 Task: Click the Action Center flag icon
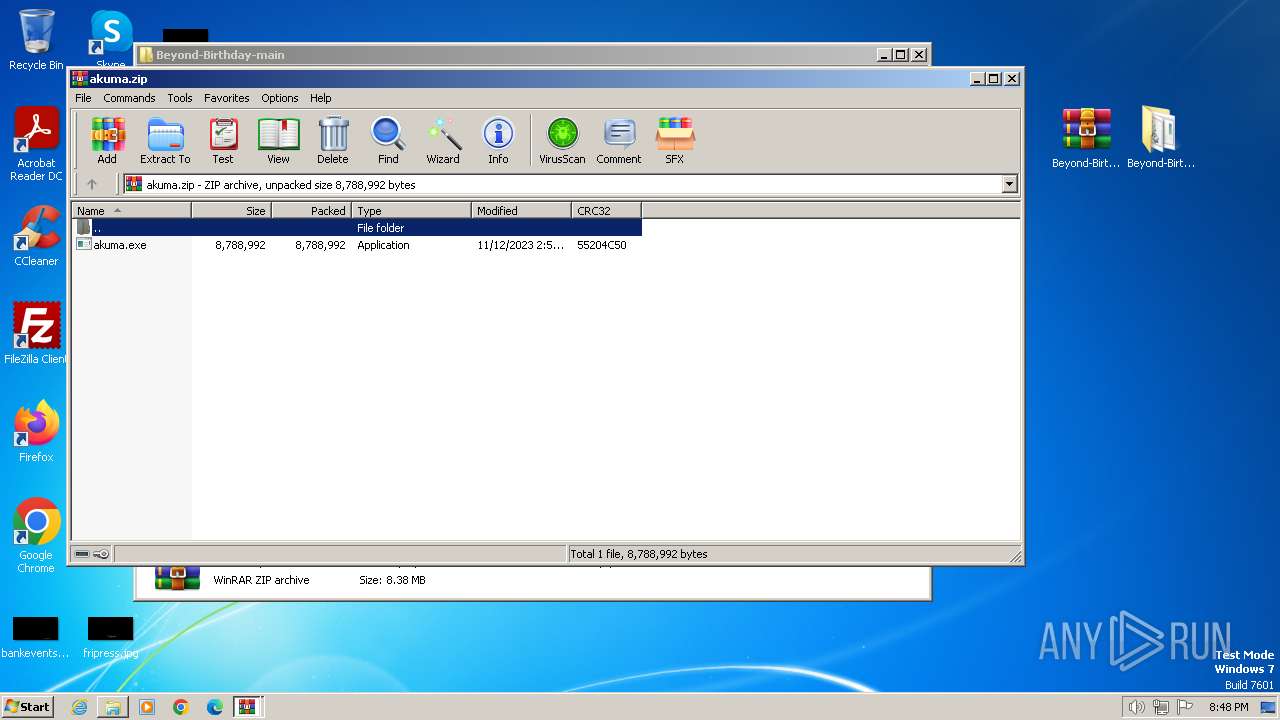(1185, 707)
